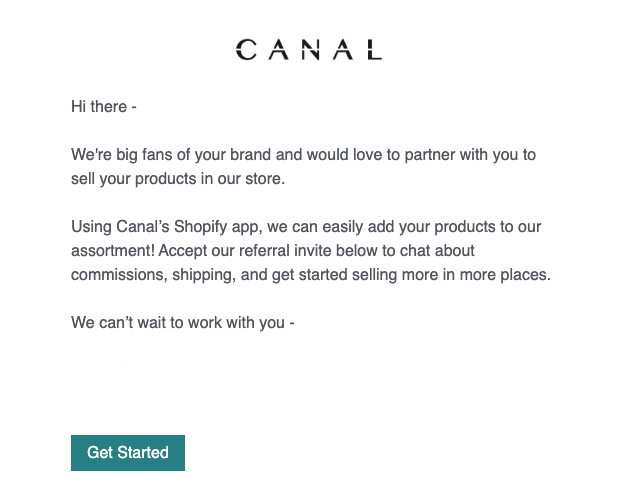Click the CANAL logo at the top
The width and height of the screenshot is (625, 495).
click(x=309, y=50)
